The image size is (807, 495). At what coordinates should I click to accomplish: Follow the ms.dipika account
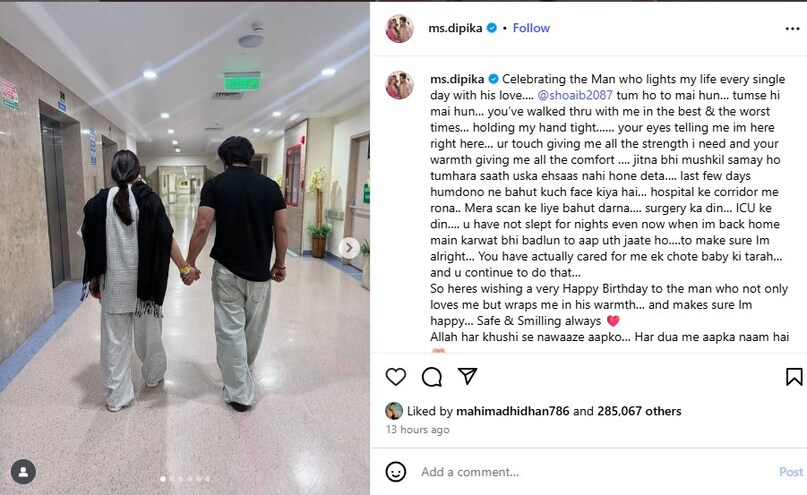coord(531,28)
